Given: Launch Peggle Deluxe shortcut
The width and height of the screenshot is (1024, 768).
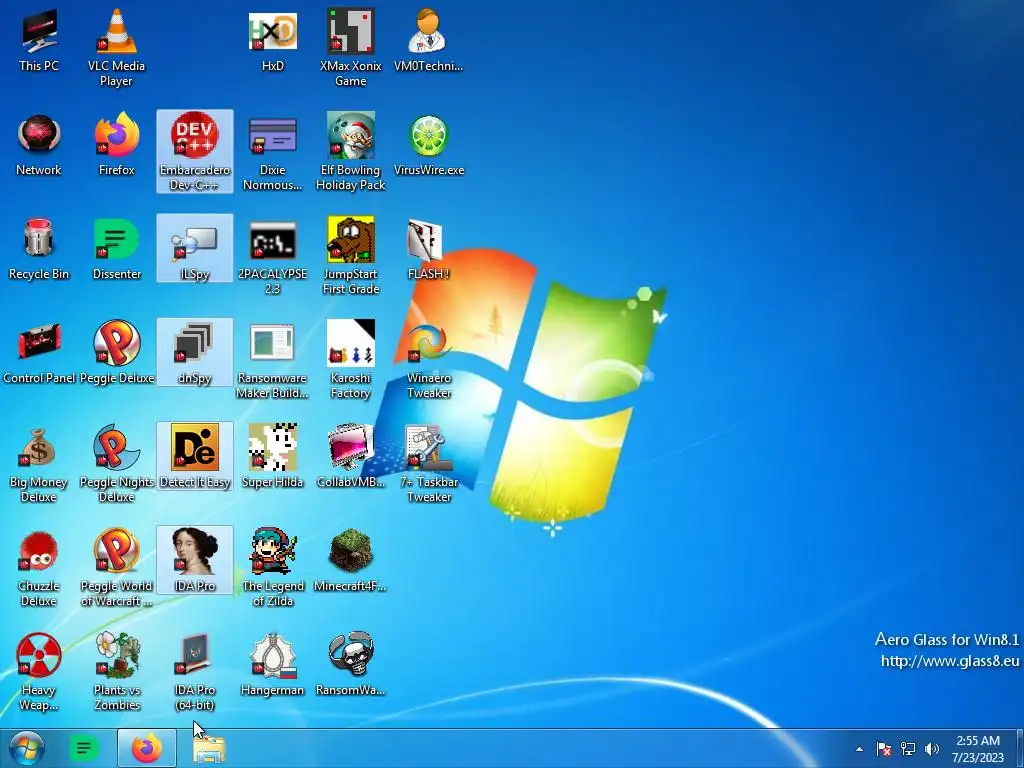Looking at the screenshot, I should coord(116,353).
